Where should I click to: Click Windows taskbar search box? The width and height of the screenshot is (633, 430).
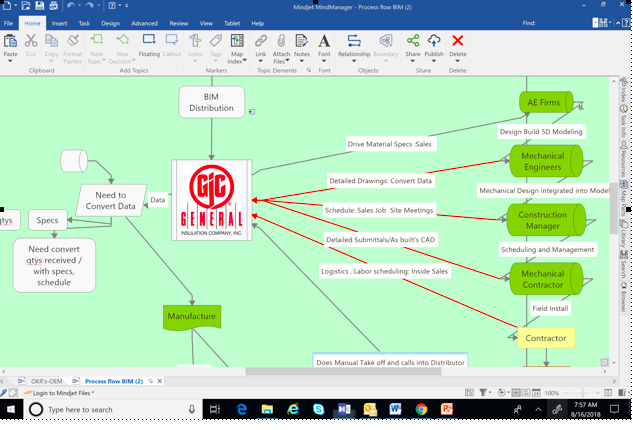pyautogui.click(x=112, y=409)
